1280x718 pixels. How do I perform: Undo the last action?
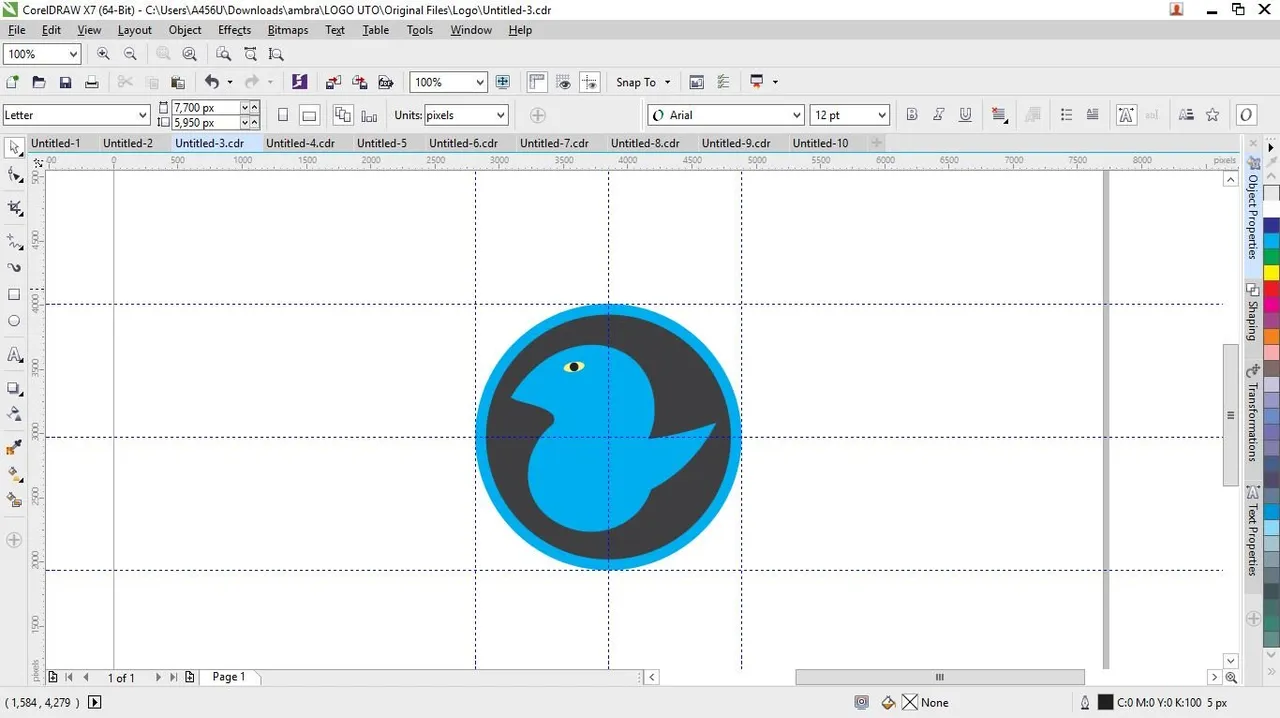tap(211, 82)
